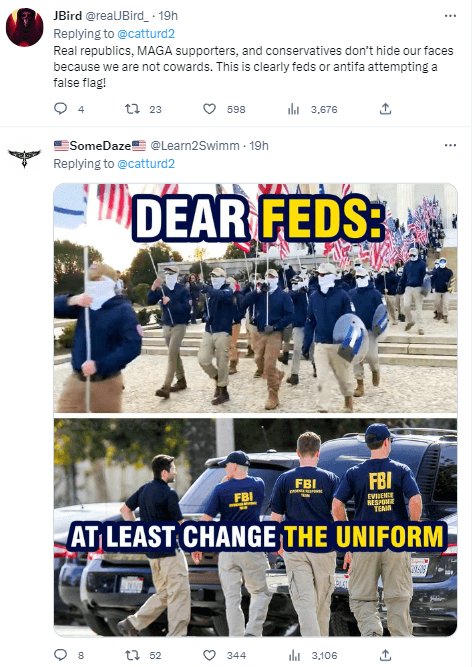This screenshot has height=667, width=472.
Task: Retweet JBird's post
Action: [x=132, y=109]
